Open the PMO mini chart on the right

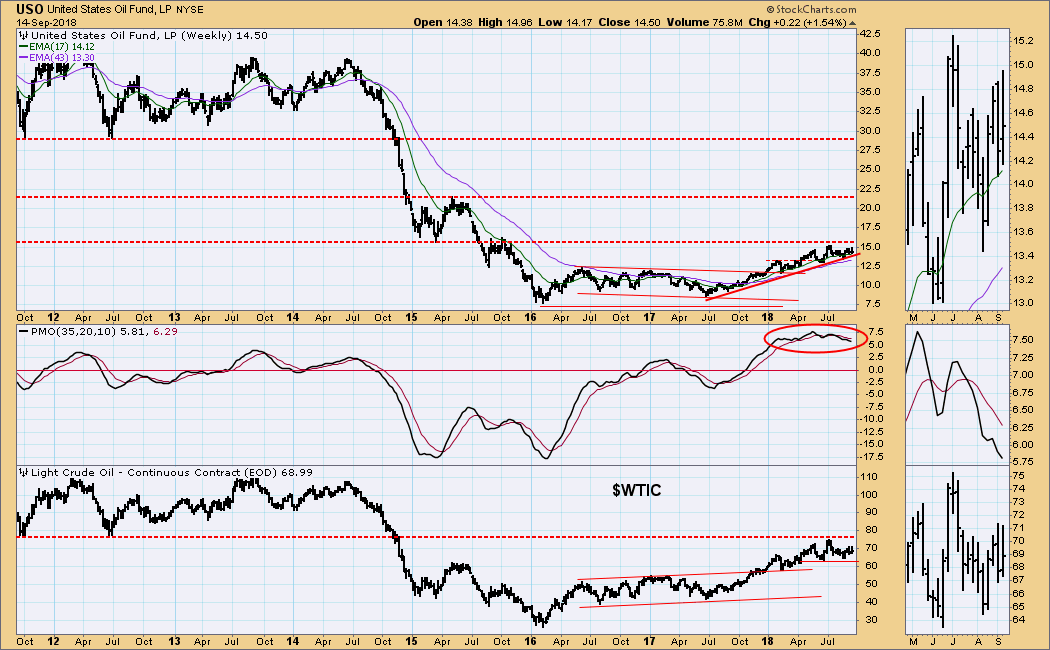click(x=956, y=395)
